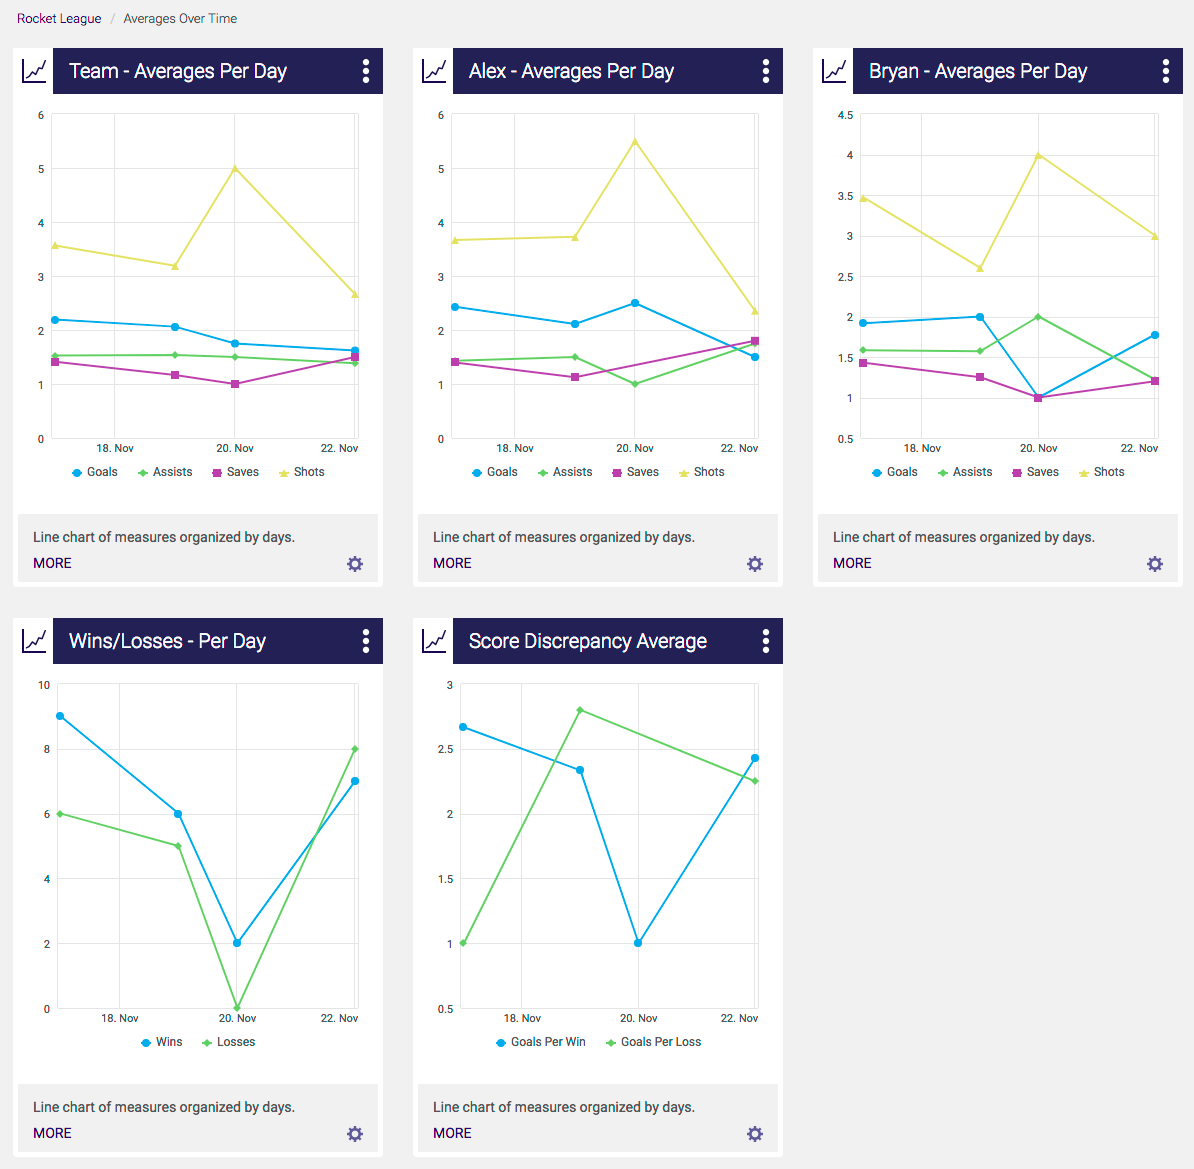
Task: Open the three-dot menu on Team card
Action: point(365,71)
